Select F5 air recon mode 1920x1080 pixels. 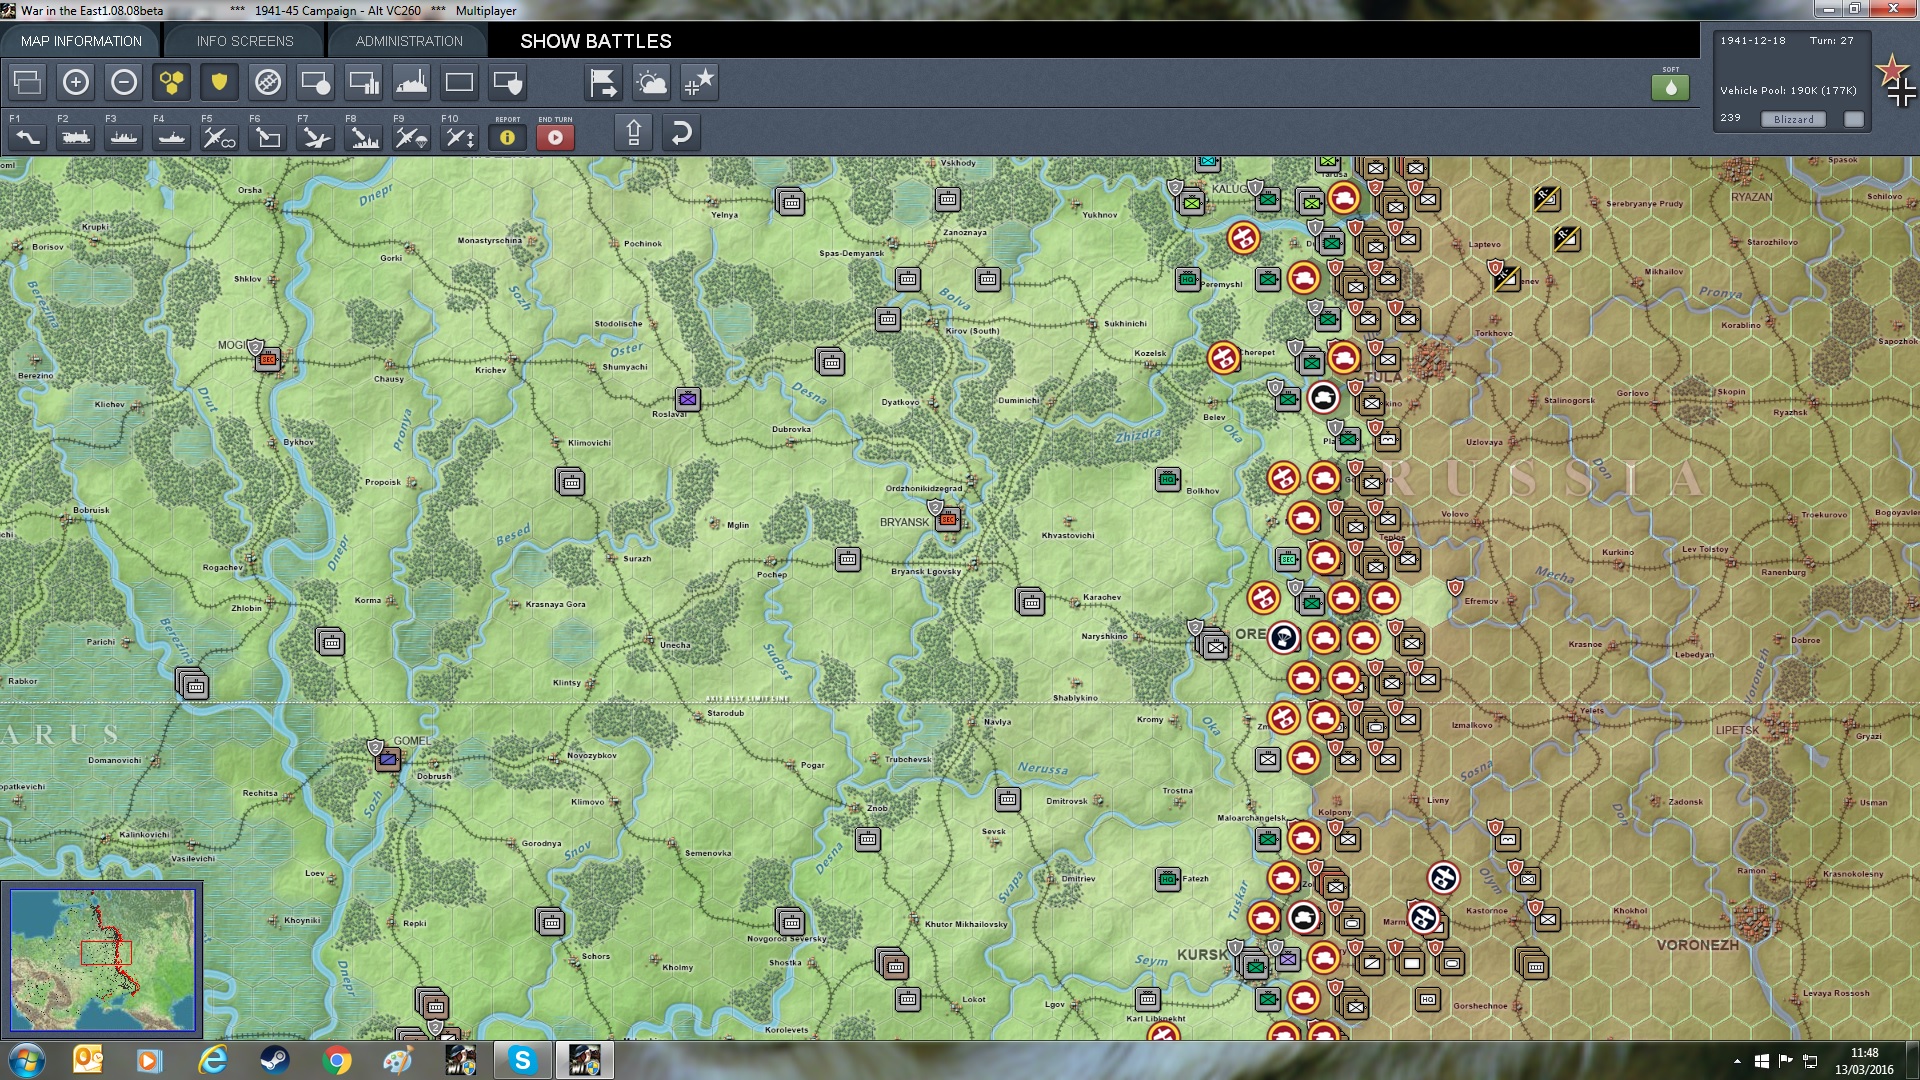(x=219, y=137)
